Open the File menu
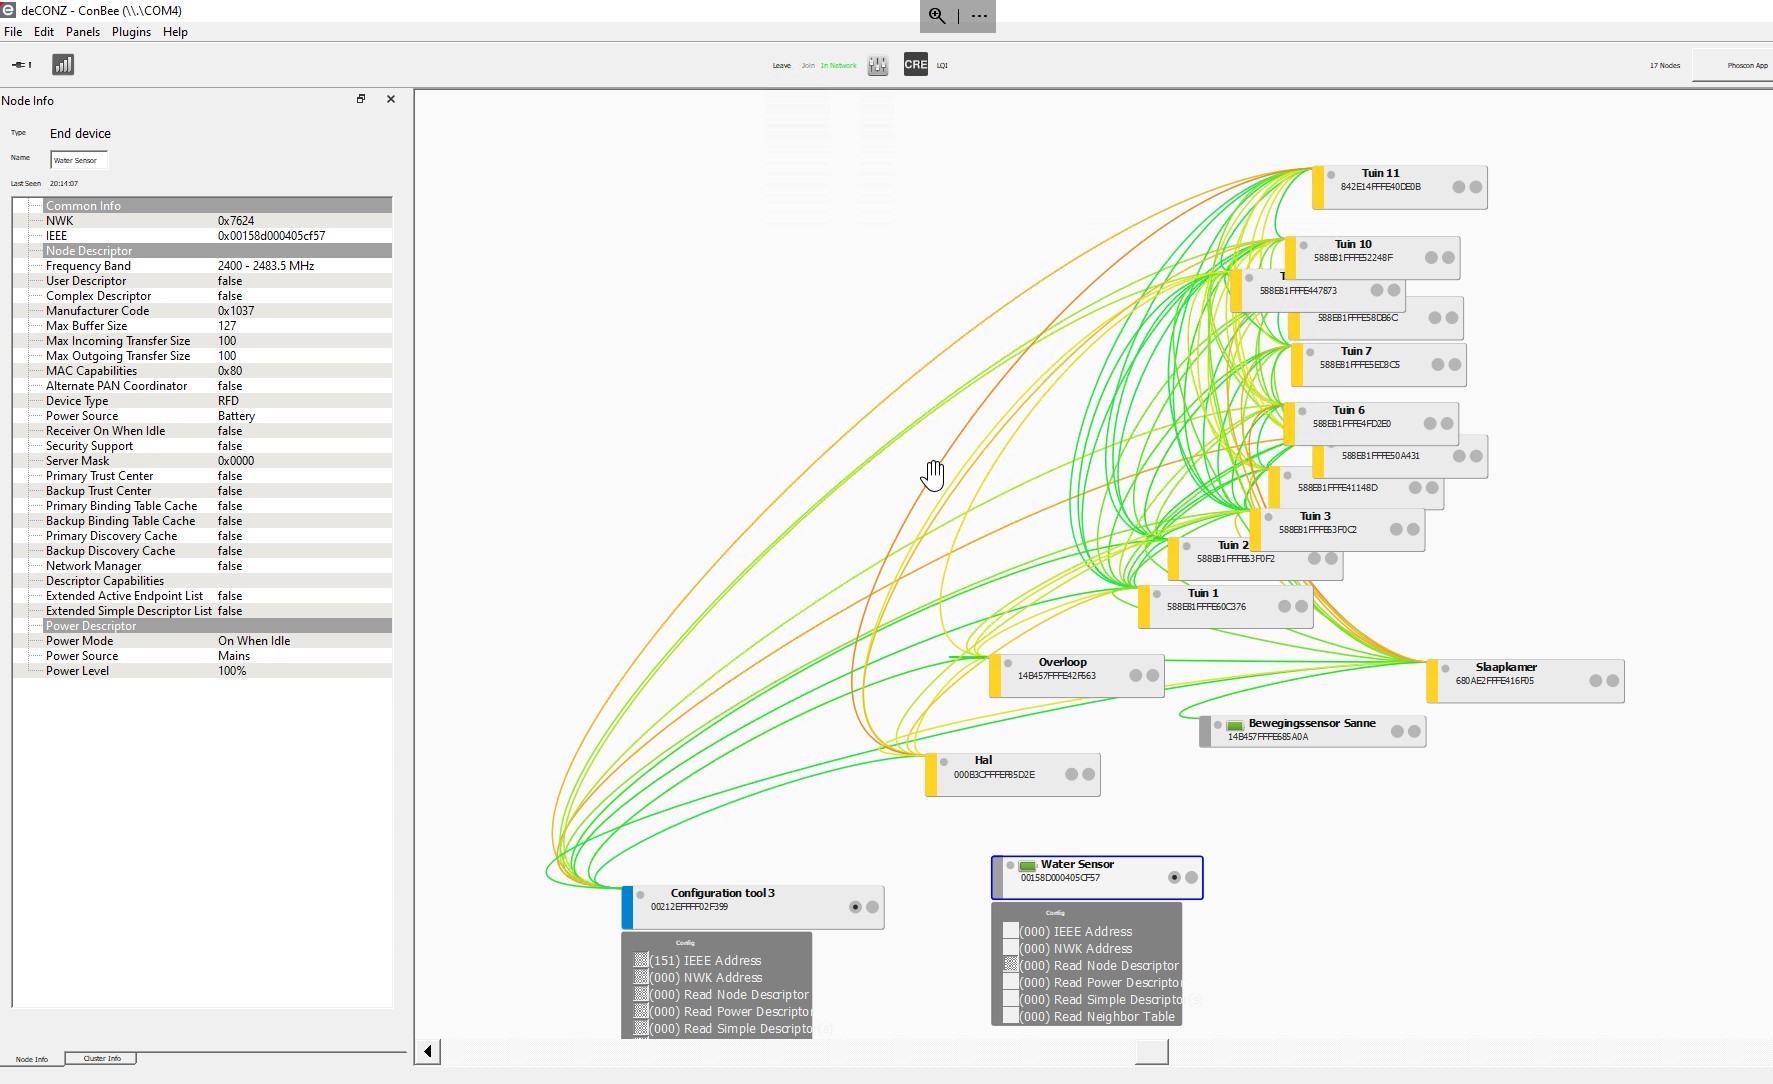The height and width of the screenshot is (1084, 1773). [x=13, y=32]
